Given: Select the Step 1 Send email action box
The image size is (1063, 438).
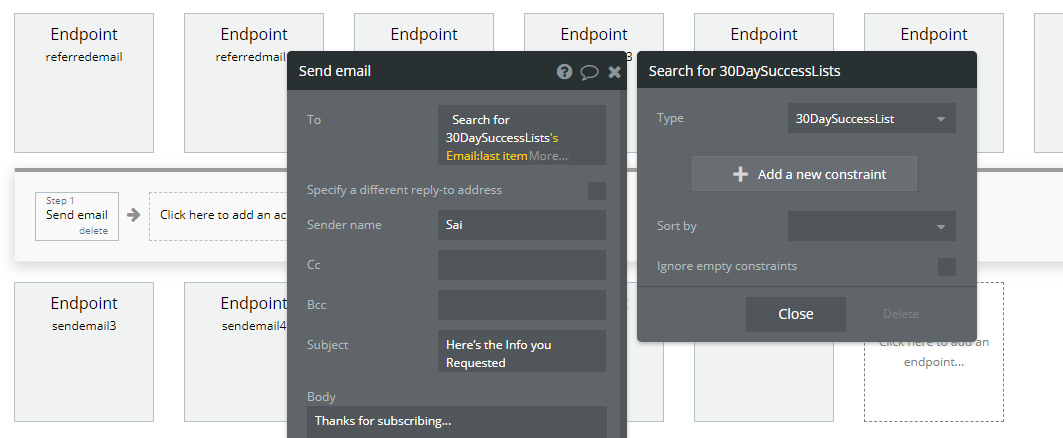Looking at the screenshot, I should tap(76, 215).
